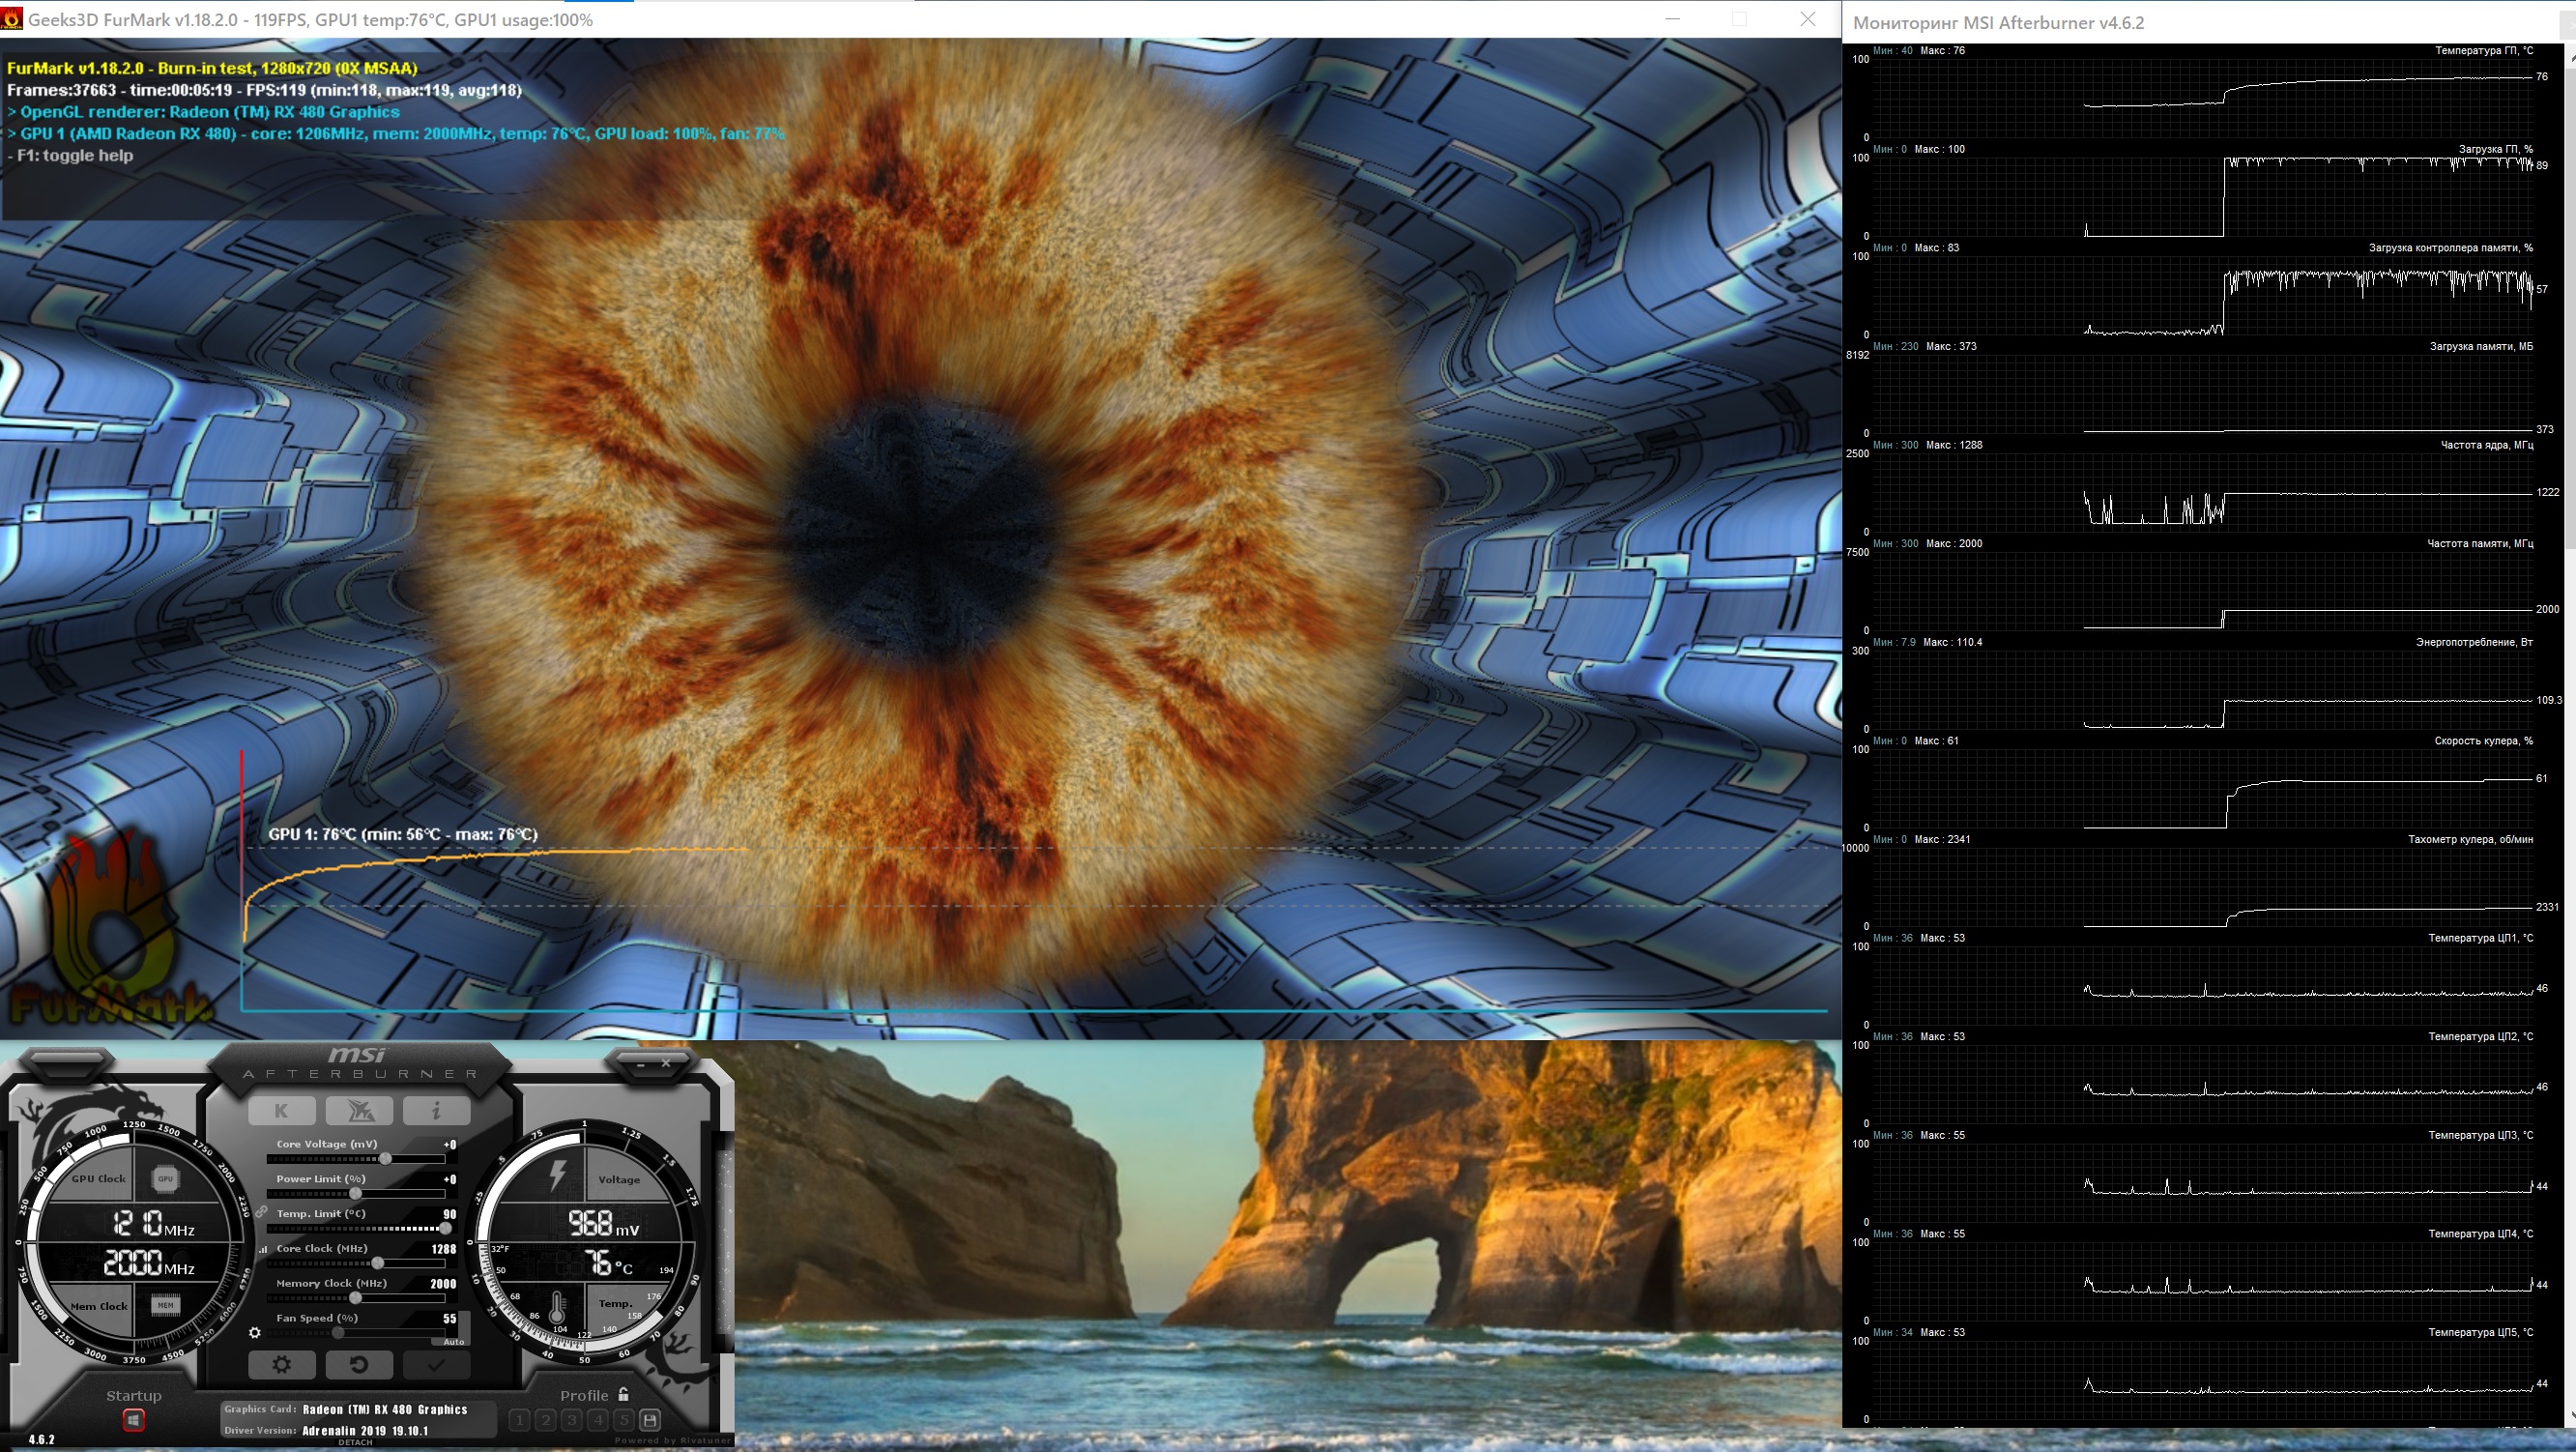Viewport: 2576px width, 1452px height.
Task: Click the 'Энергопотребление, Вт' graph label
Action: [x=2474, y=642]
